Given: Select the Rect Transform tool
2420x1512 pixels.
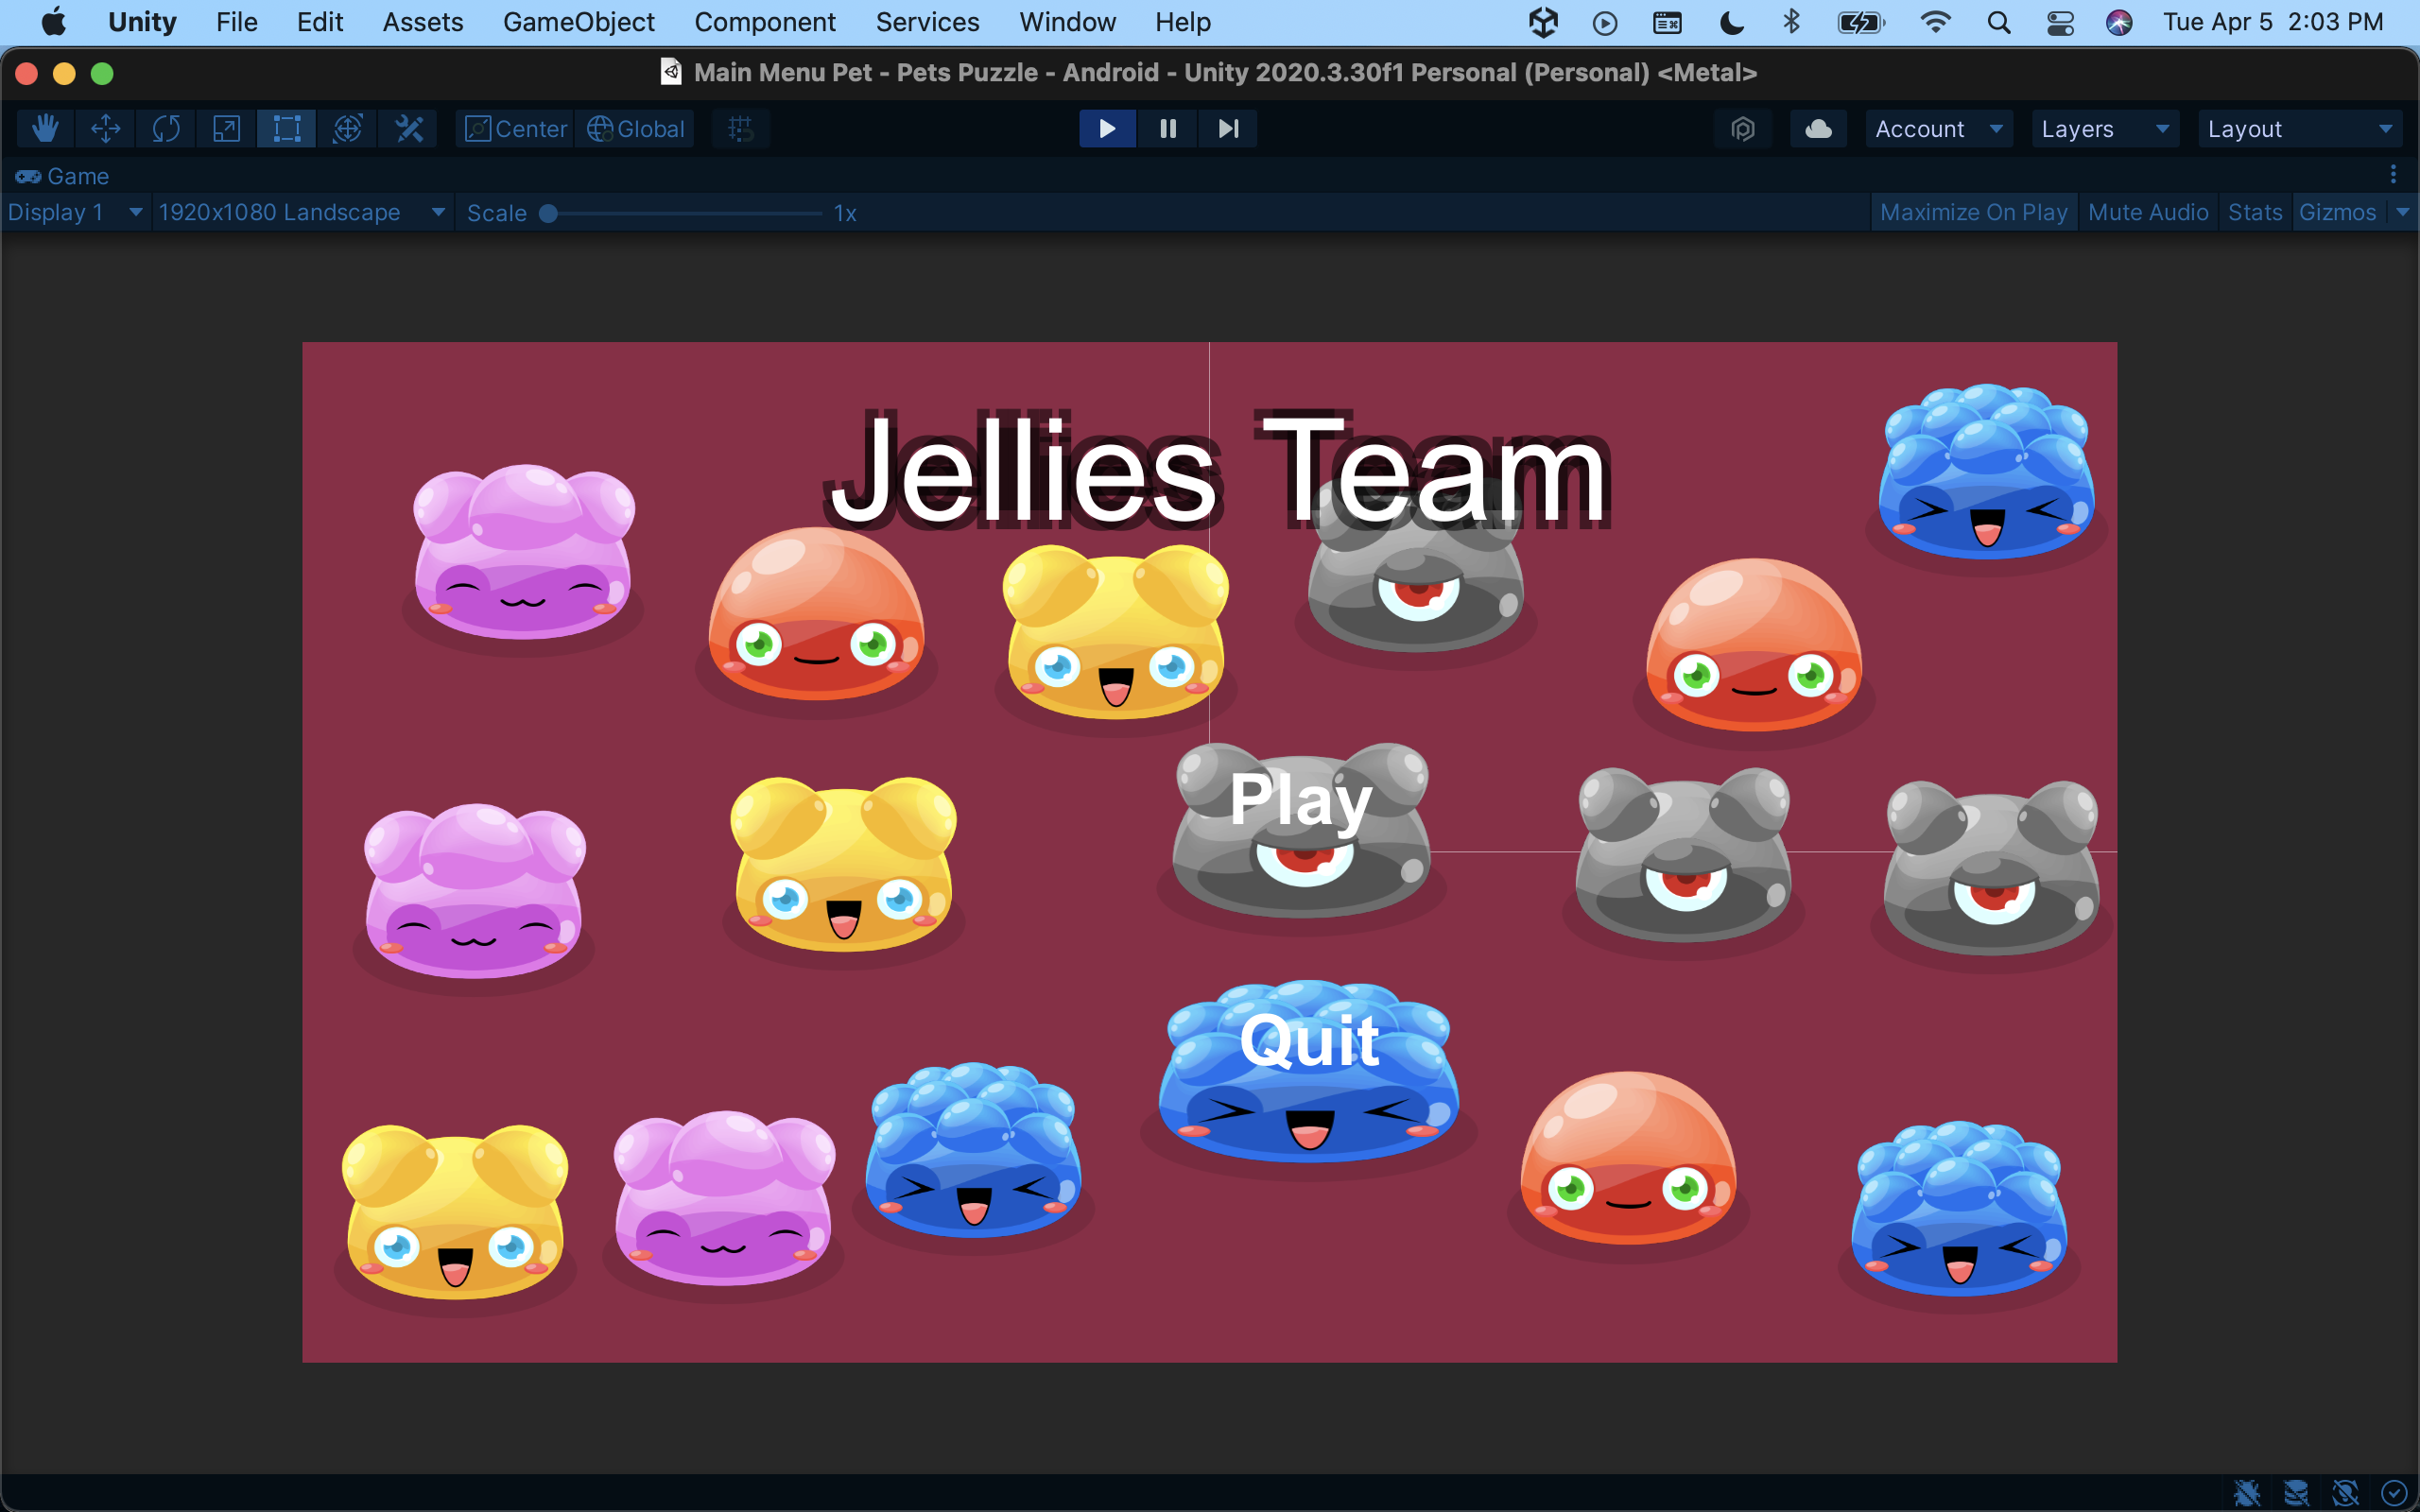Looking at the screenshot, I should tap(287, 129).
